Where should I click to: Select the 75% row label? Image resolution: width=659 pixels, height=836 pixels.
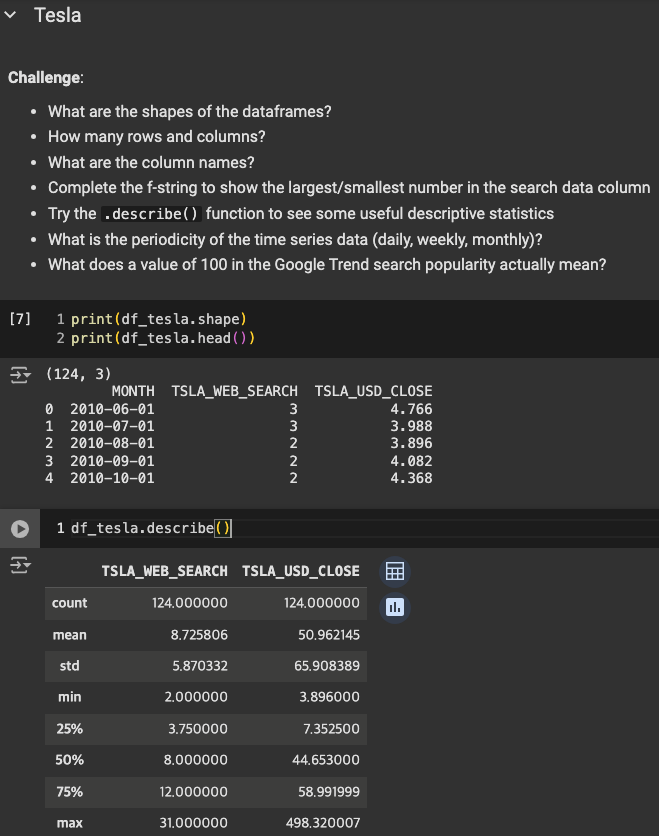click(69, 792)
